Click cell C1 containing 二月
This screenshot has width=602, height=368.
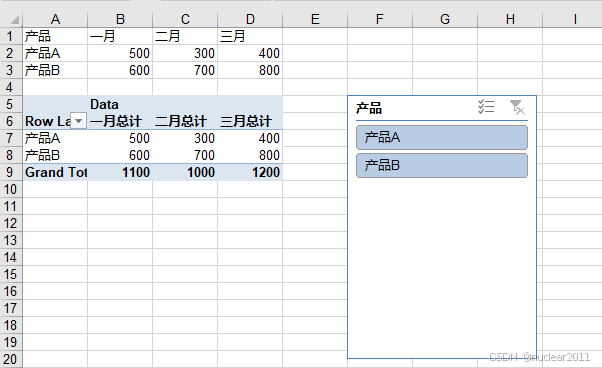click(185, 36)
